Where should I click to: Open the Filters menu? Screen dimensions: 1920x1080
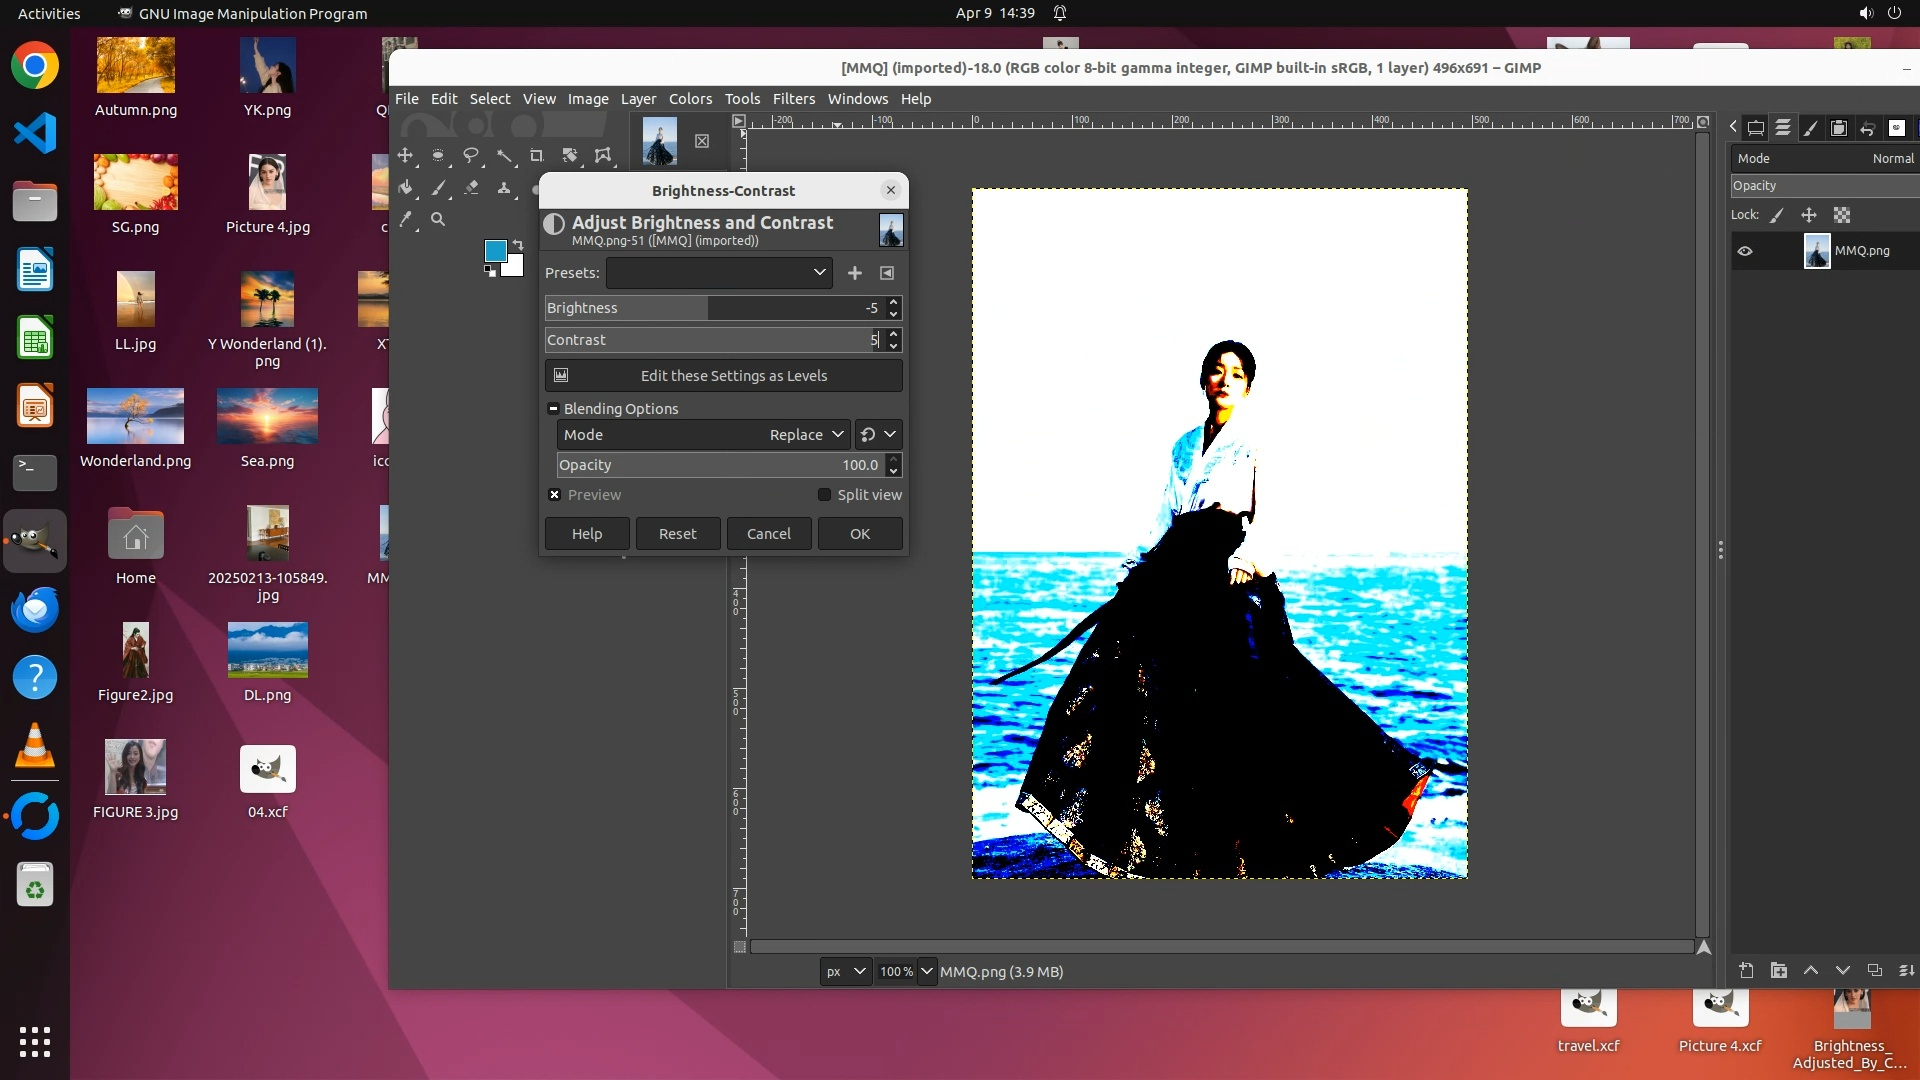tap(793, 99)
